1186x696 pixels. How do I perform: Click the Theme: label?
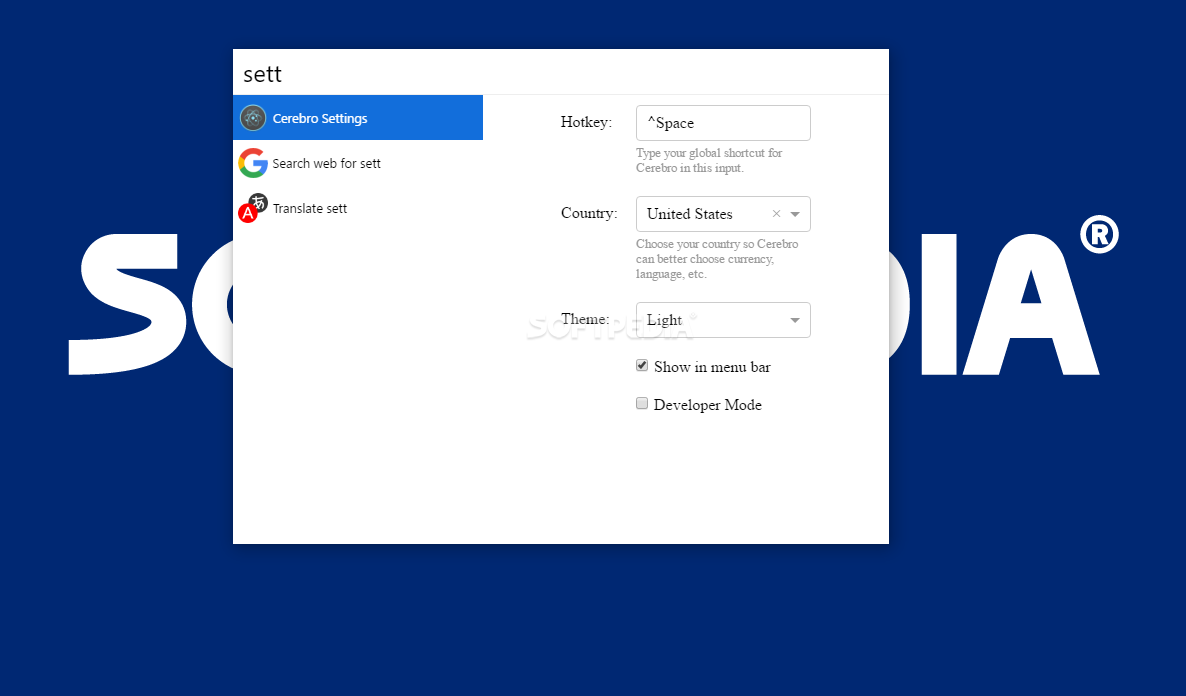coord(585,318)
